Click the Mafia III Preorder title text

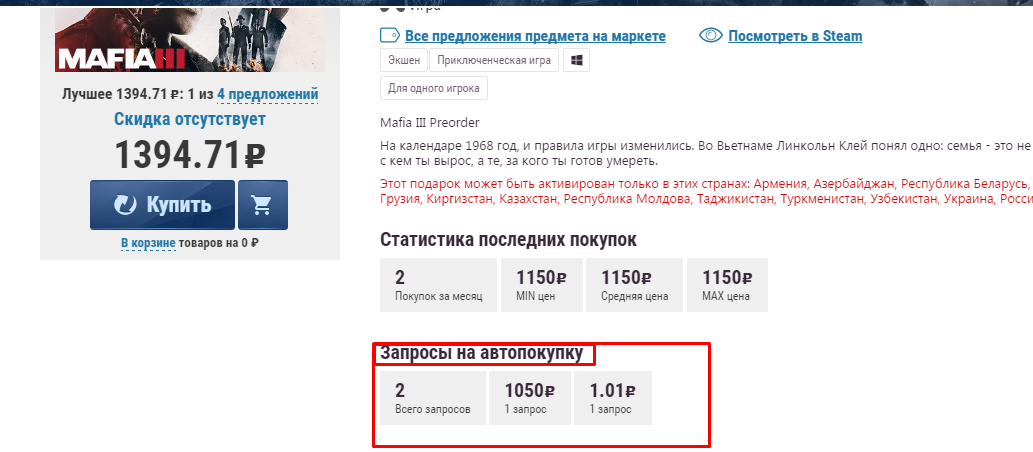430,123
